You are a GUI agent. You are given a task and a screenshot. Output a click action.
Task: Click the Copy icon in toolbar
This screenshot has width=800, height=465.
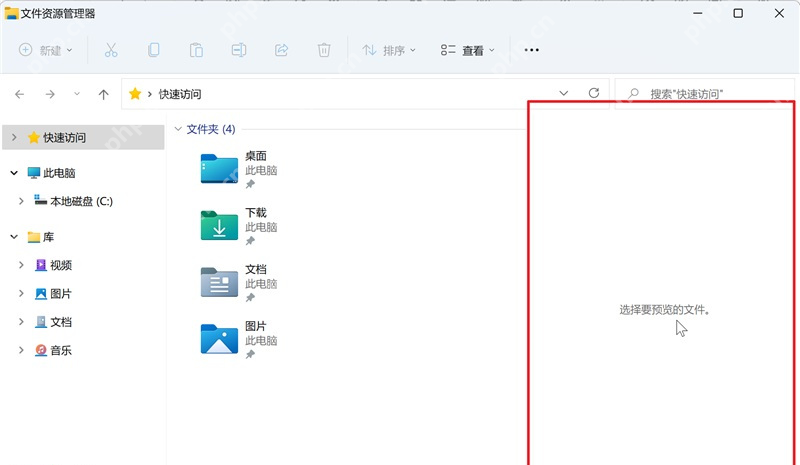(154, 50)
